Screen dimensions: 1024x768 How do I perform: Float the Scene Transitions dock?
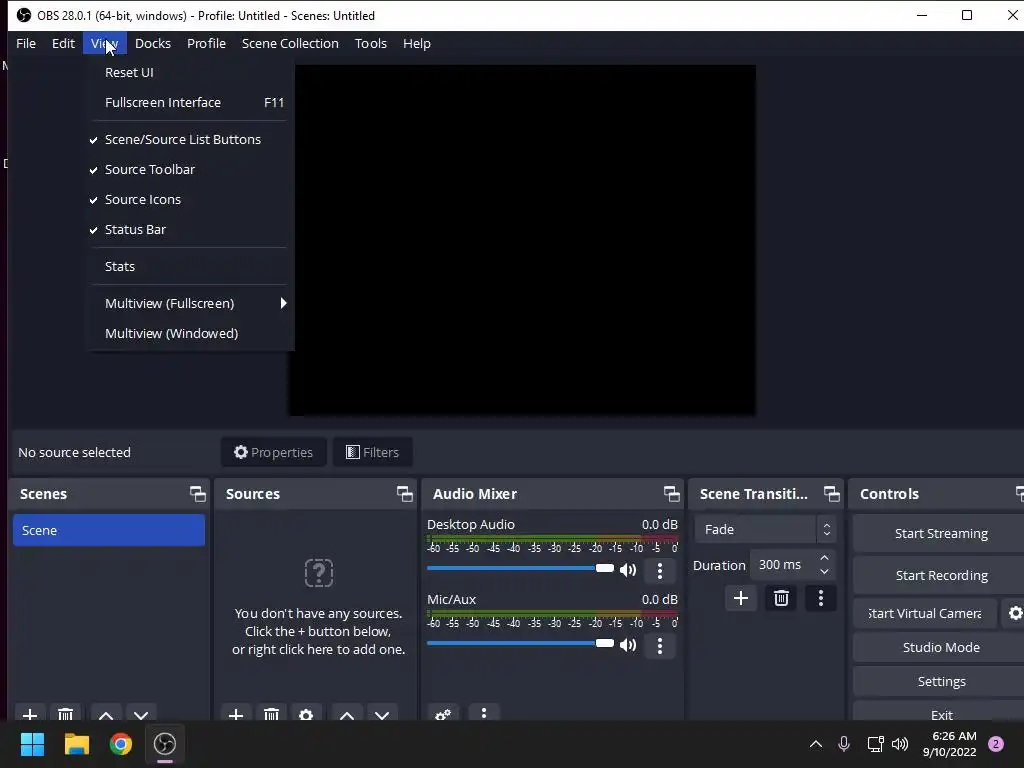831,494
